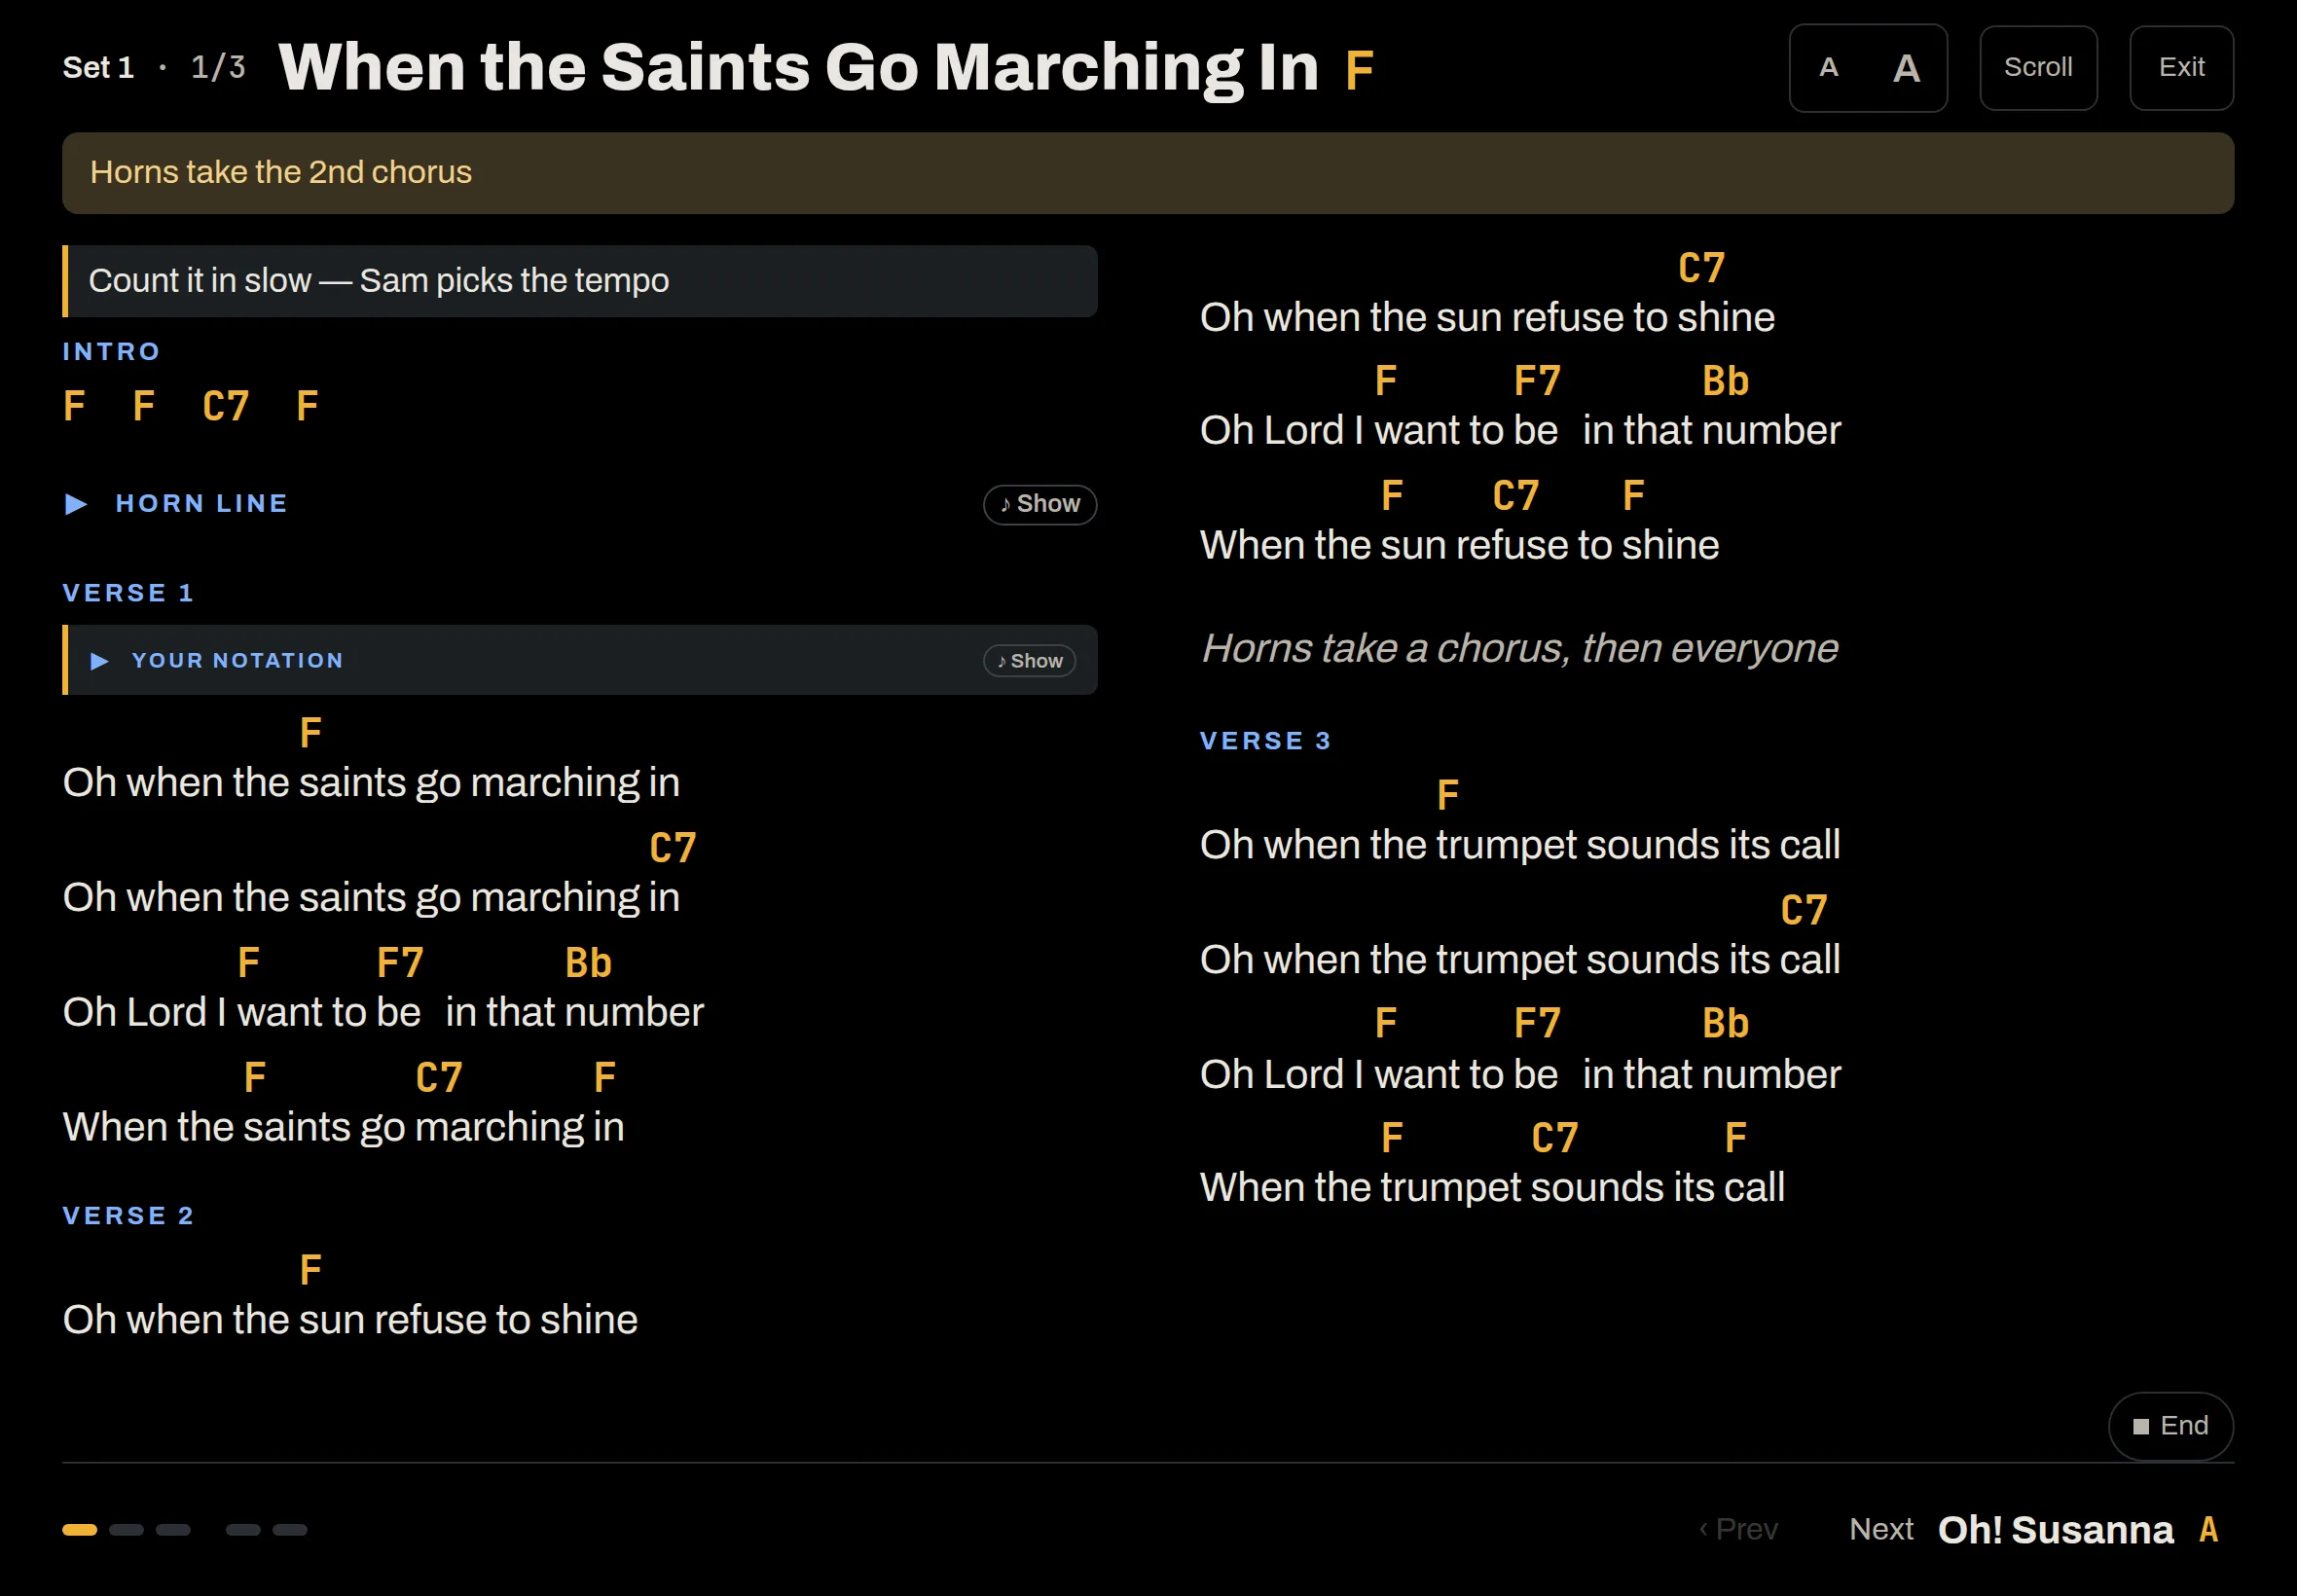Click the VERSE 2 heading
Screen dimensions: 2297x1596
click(x=128, y=1216)
